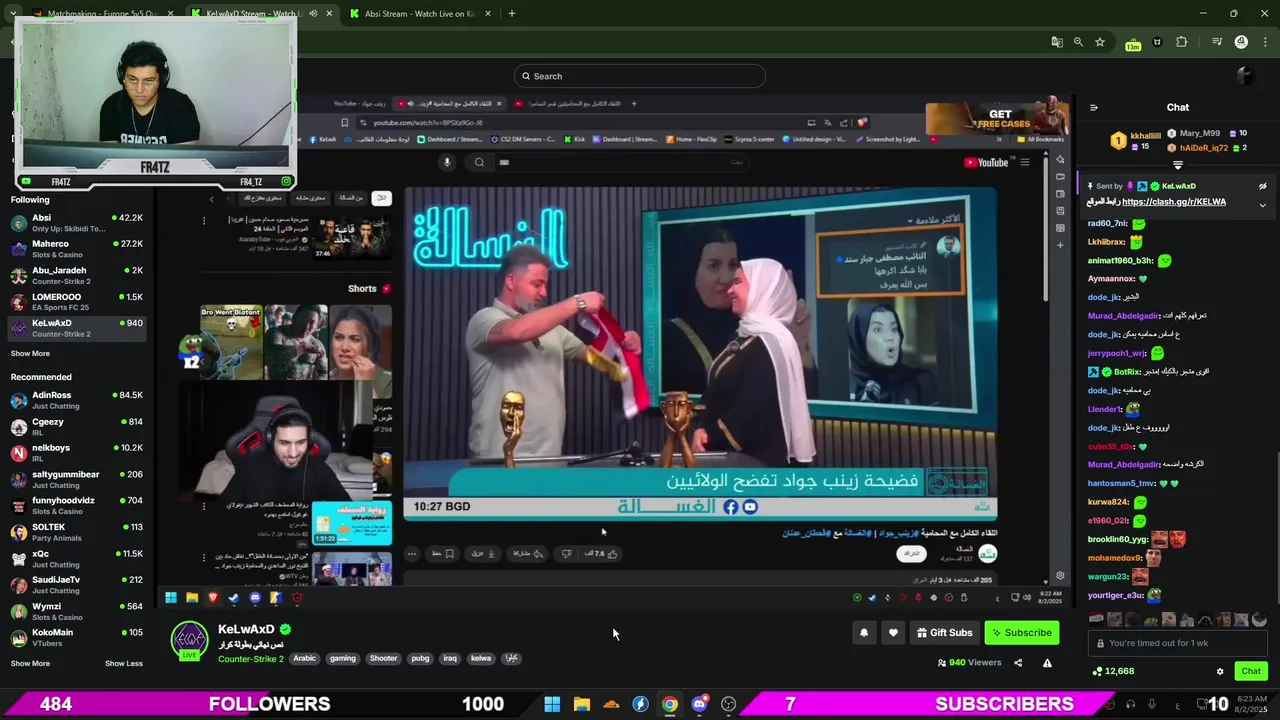1280x720 pixels.
Task: Click the KeLwAxD channel name
Action: pyautogui.click(x=246, y=630)
